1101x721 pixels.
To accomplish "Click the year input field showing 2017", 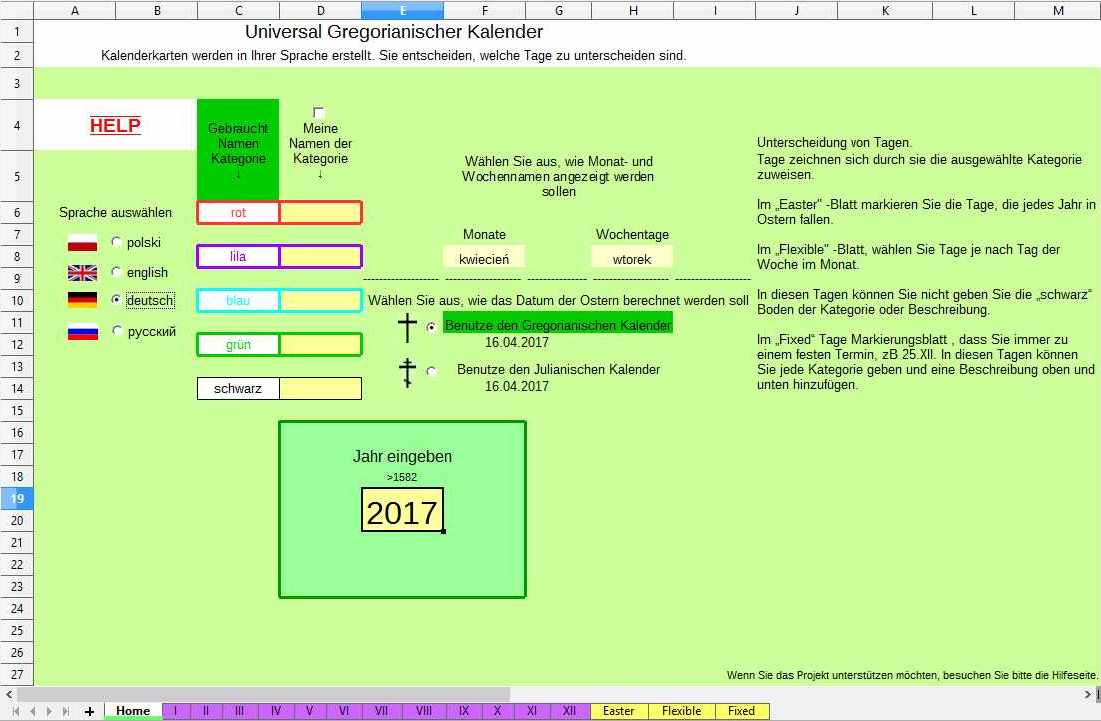I will tap(402, 511).
